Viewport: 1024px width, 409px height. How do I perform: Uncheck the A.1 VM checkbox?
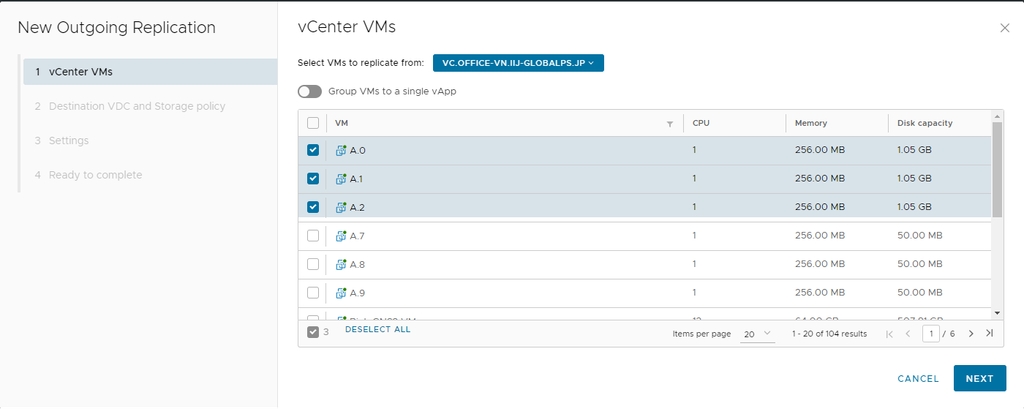click(313, 178)
